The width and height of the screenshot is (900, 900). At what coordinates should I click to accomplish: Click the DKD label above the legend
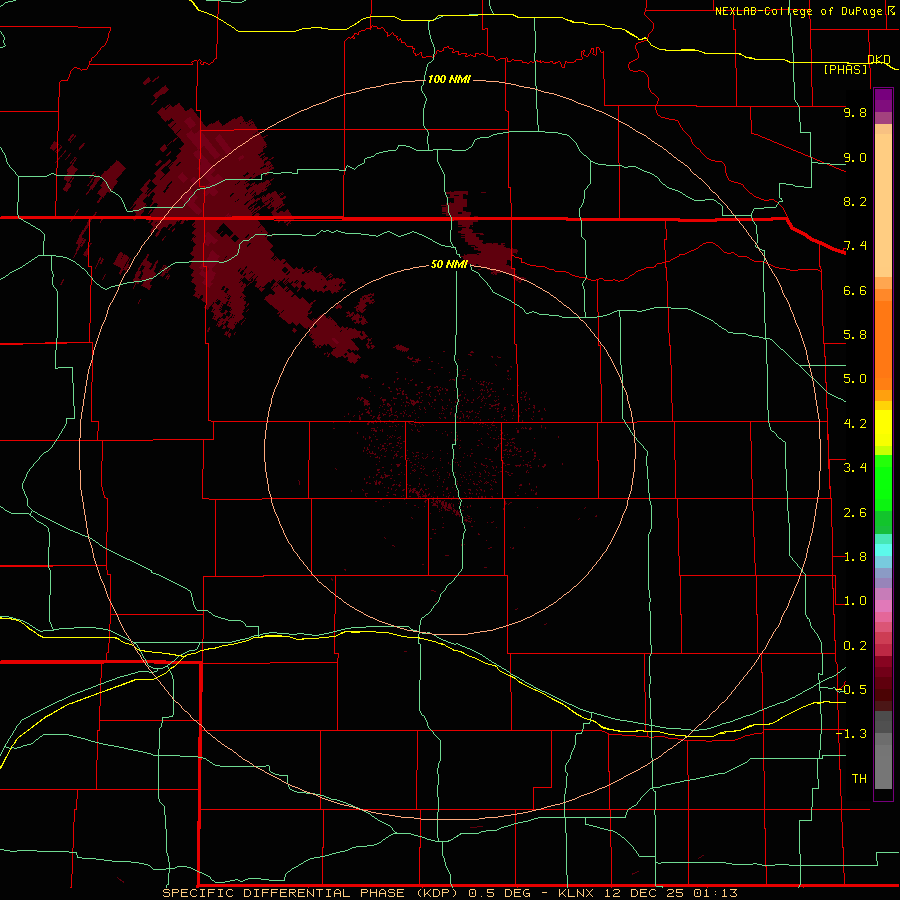click(x=879, y=59)
